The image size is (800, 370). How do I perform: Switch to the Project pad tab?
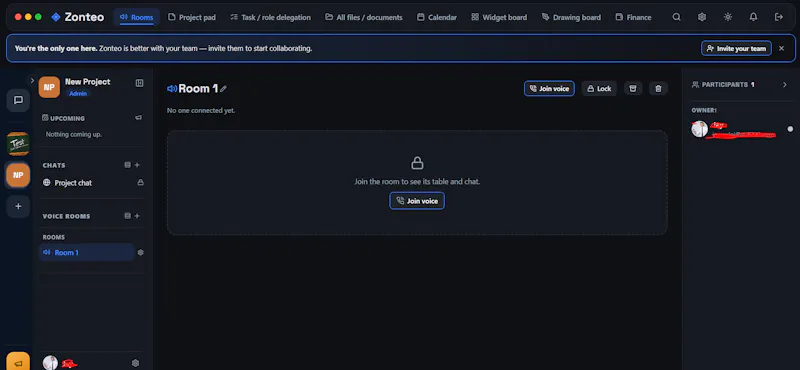192,17
